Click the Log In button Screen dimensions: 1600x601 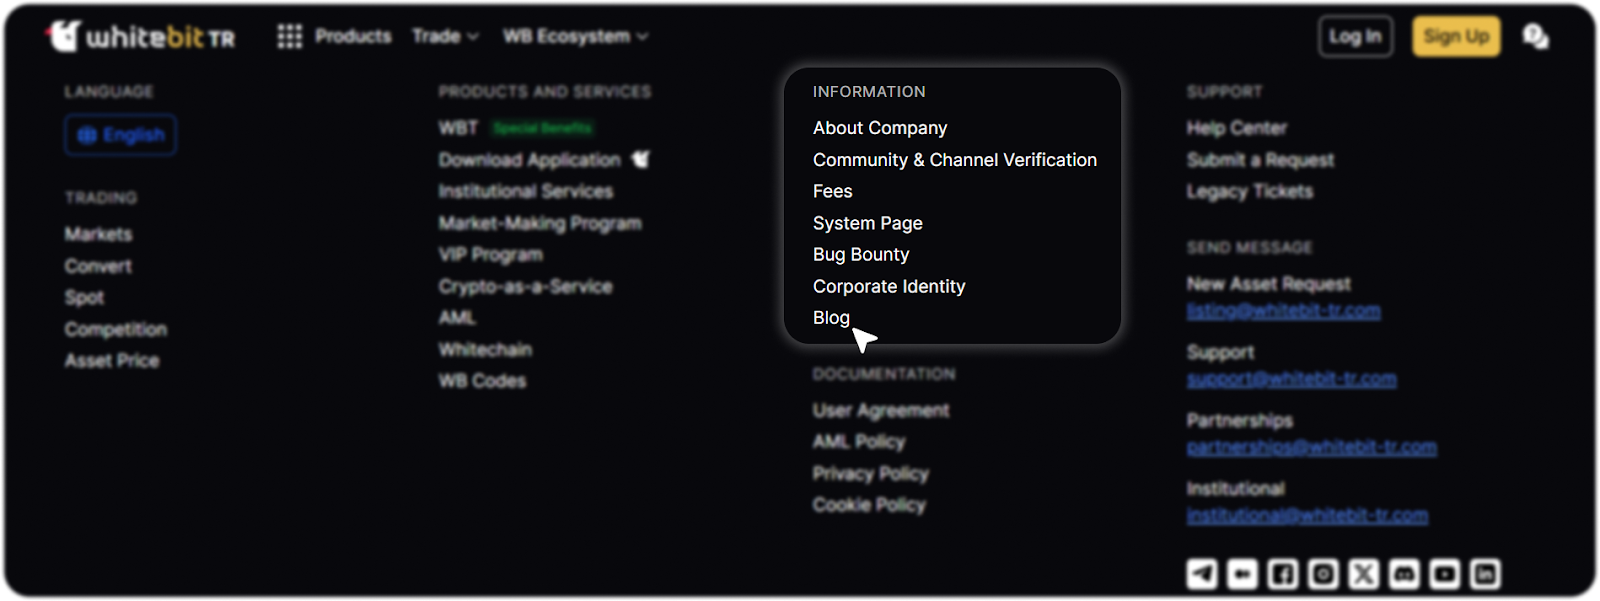coord(1355,37)
